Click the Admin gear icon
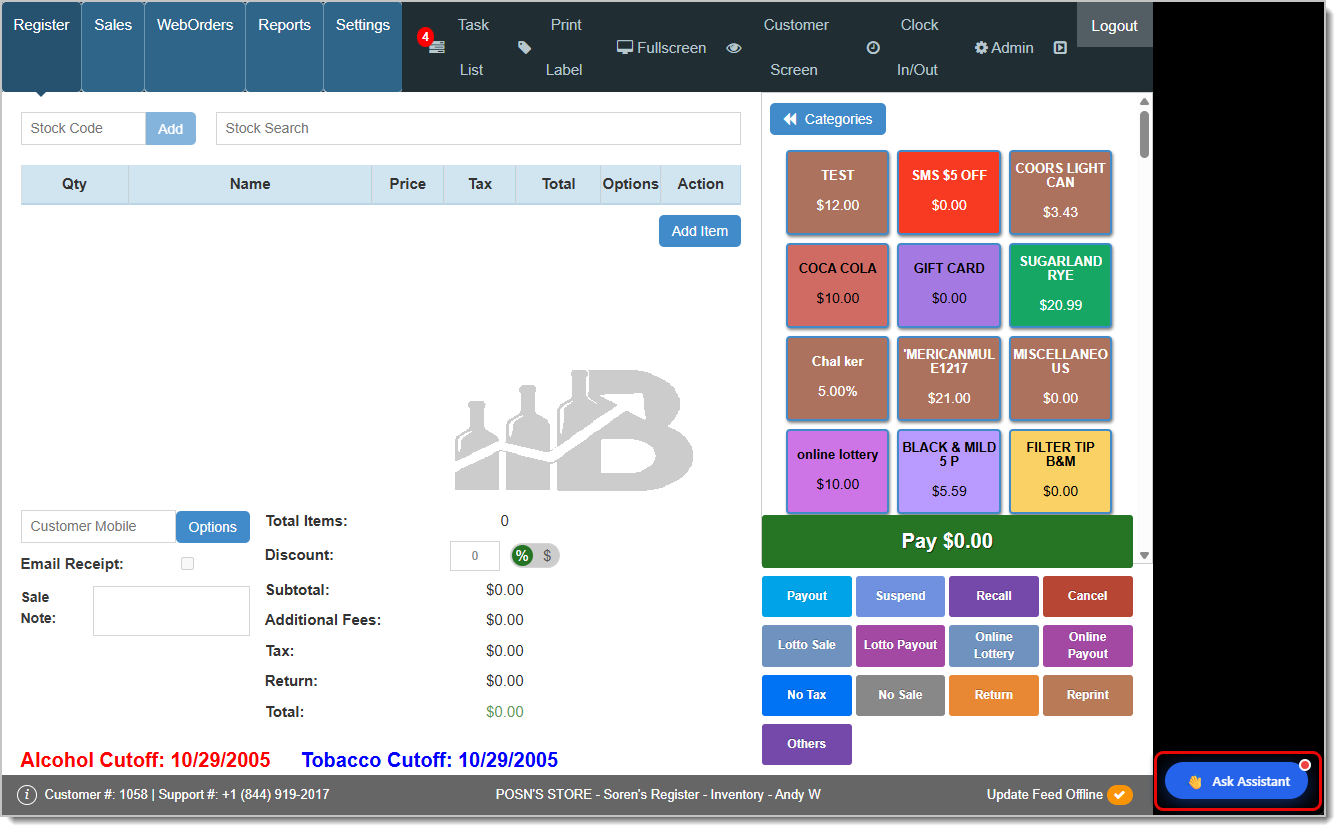The image size is (1341, 832). point(981,47)
